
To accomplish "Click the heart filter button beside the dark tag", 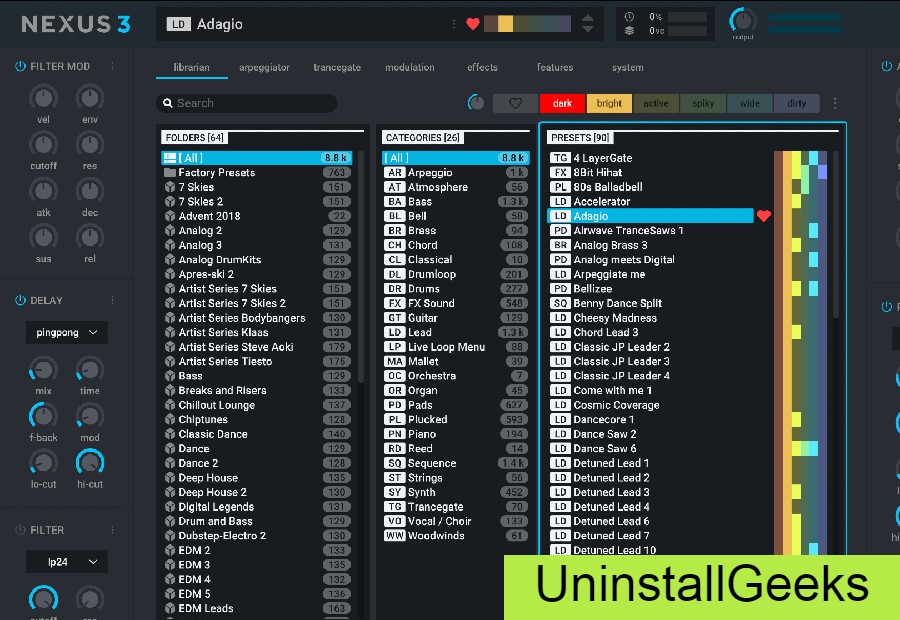I will tap(515, 103).
